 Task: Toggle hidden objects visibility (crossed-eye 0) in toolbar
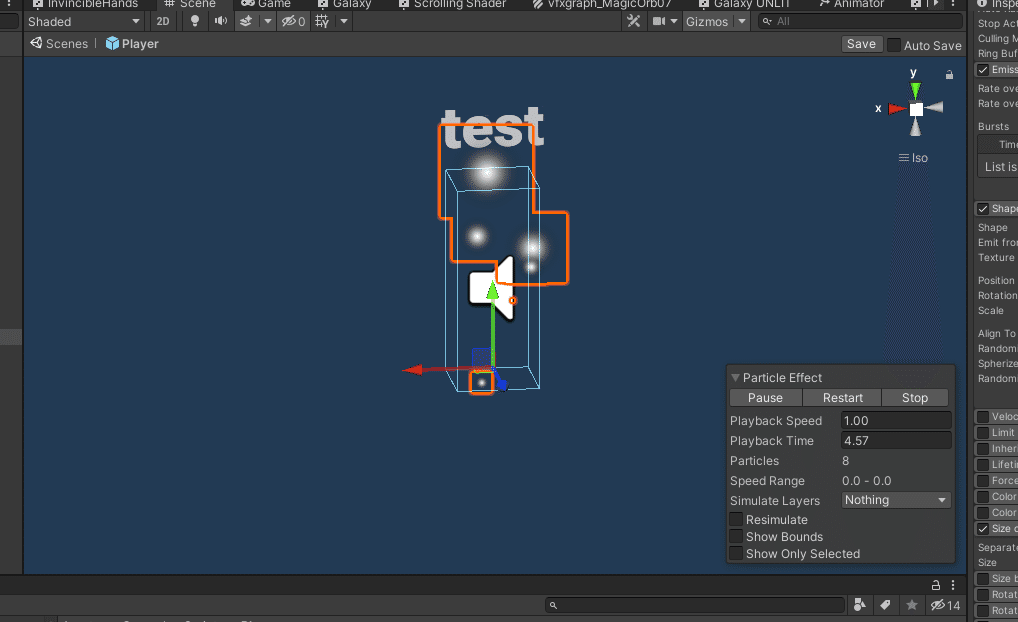(293, 21)
